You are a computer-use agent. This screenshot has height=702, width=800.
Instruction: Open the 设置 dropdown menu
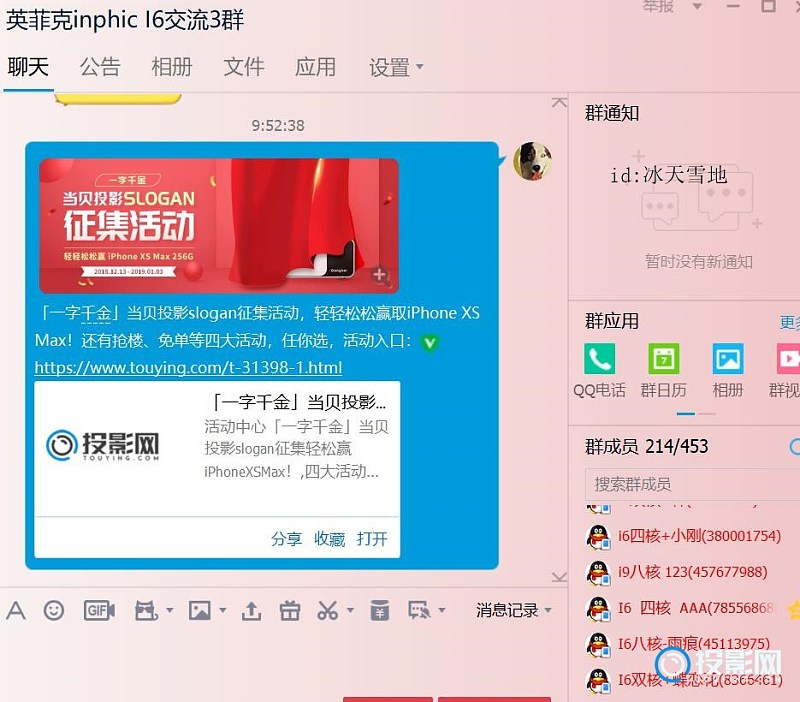(396, 67)
